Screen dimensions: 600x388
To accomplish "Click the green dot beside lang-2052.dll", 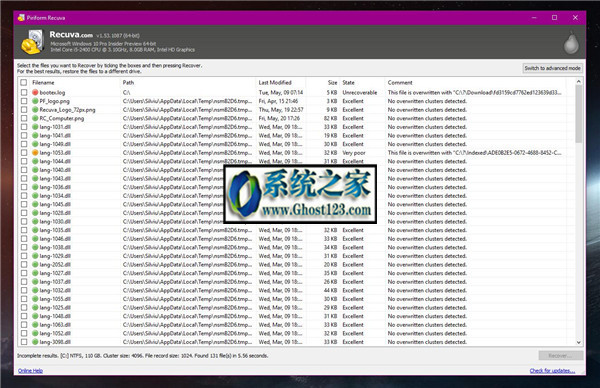I will pos(35,264).
